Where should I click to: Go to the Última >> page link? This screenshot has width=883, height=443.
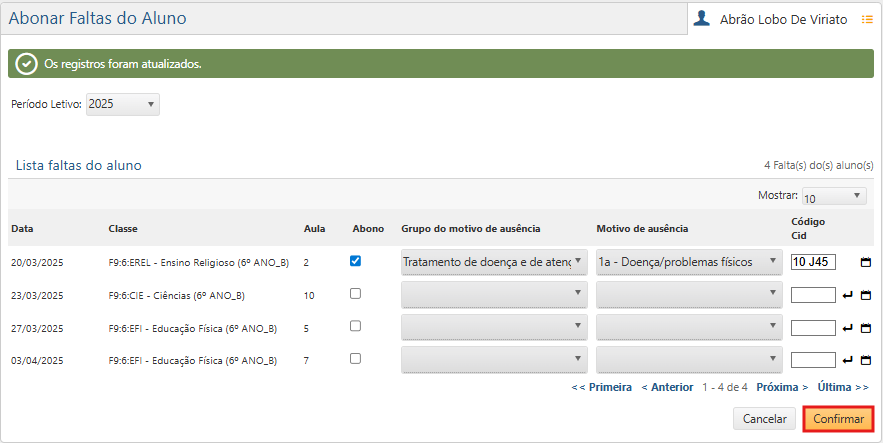pyautogui.click(x=843, y=387)
